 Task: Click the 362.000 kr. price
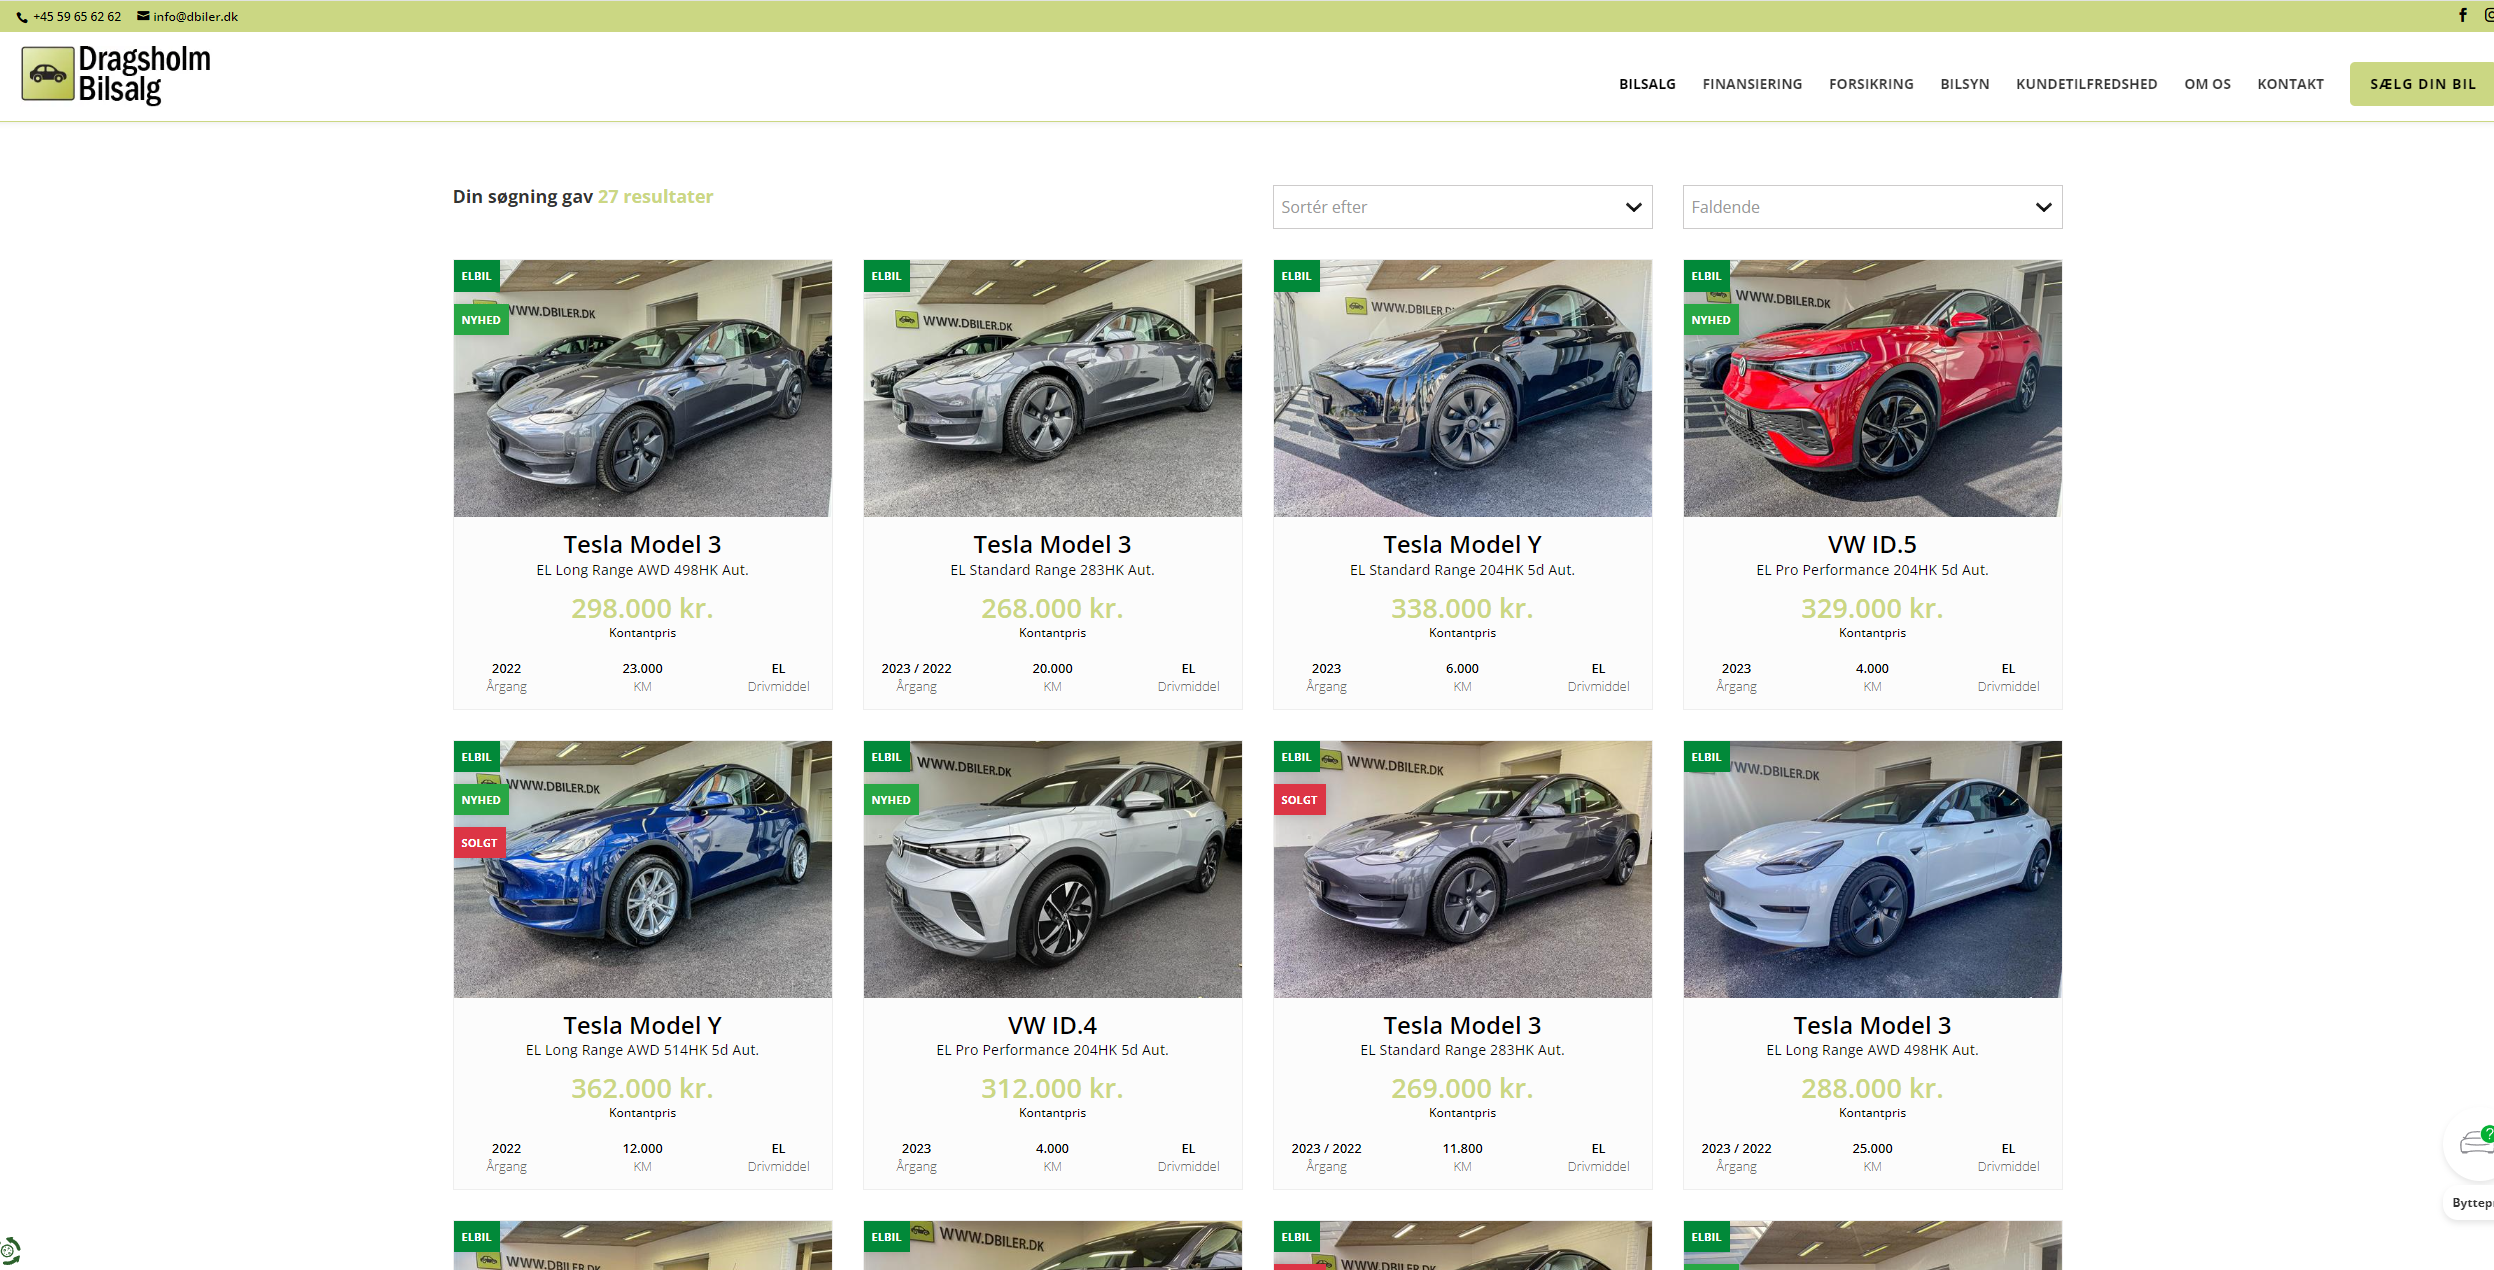tap(642, 1088)
